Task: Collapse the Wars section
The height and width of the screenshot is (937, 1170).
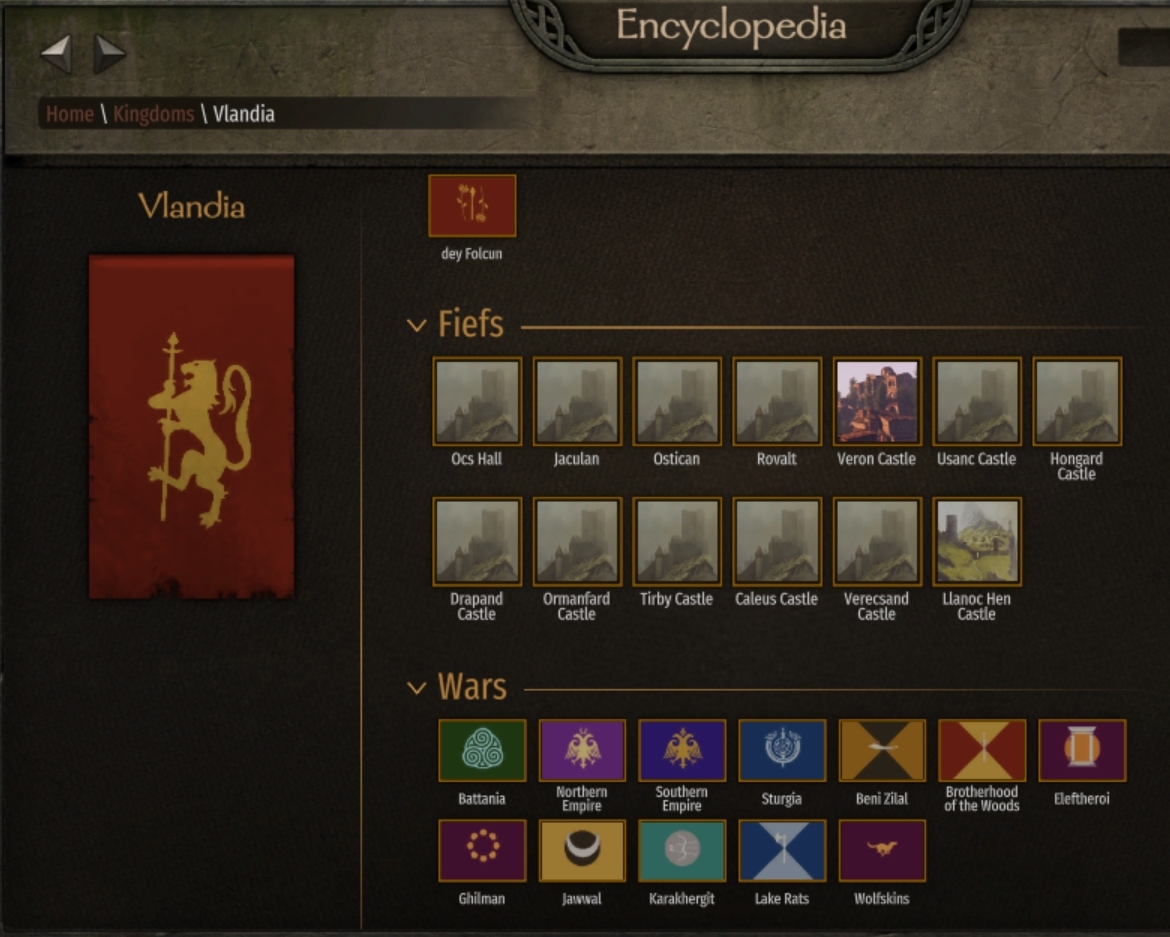Action: click(416, 688)
